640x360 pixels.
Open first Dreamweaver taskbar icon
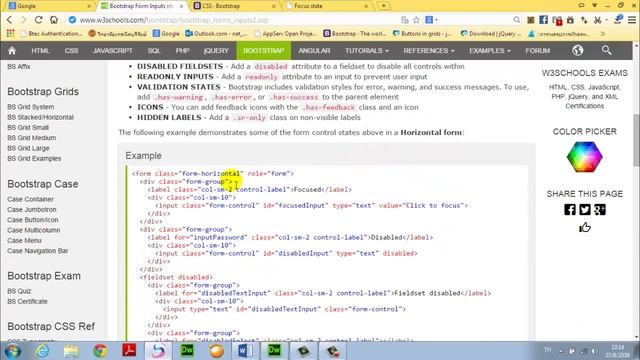[187, 351]
